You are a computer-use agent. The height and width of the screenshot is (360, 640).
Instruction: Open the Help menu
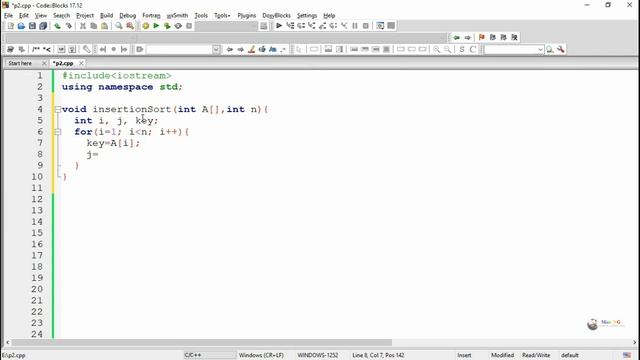click(x=329, y=16)
